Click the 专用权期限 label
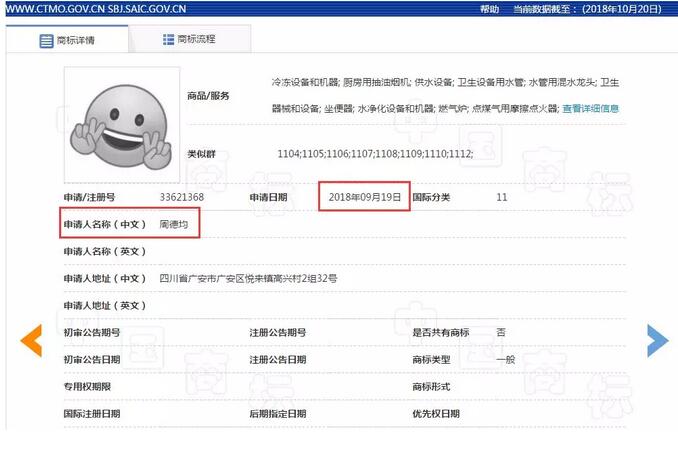This screenshot has width=678, height=457. coord(87,387)
